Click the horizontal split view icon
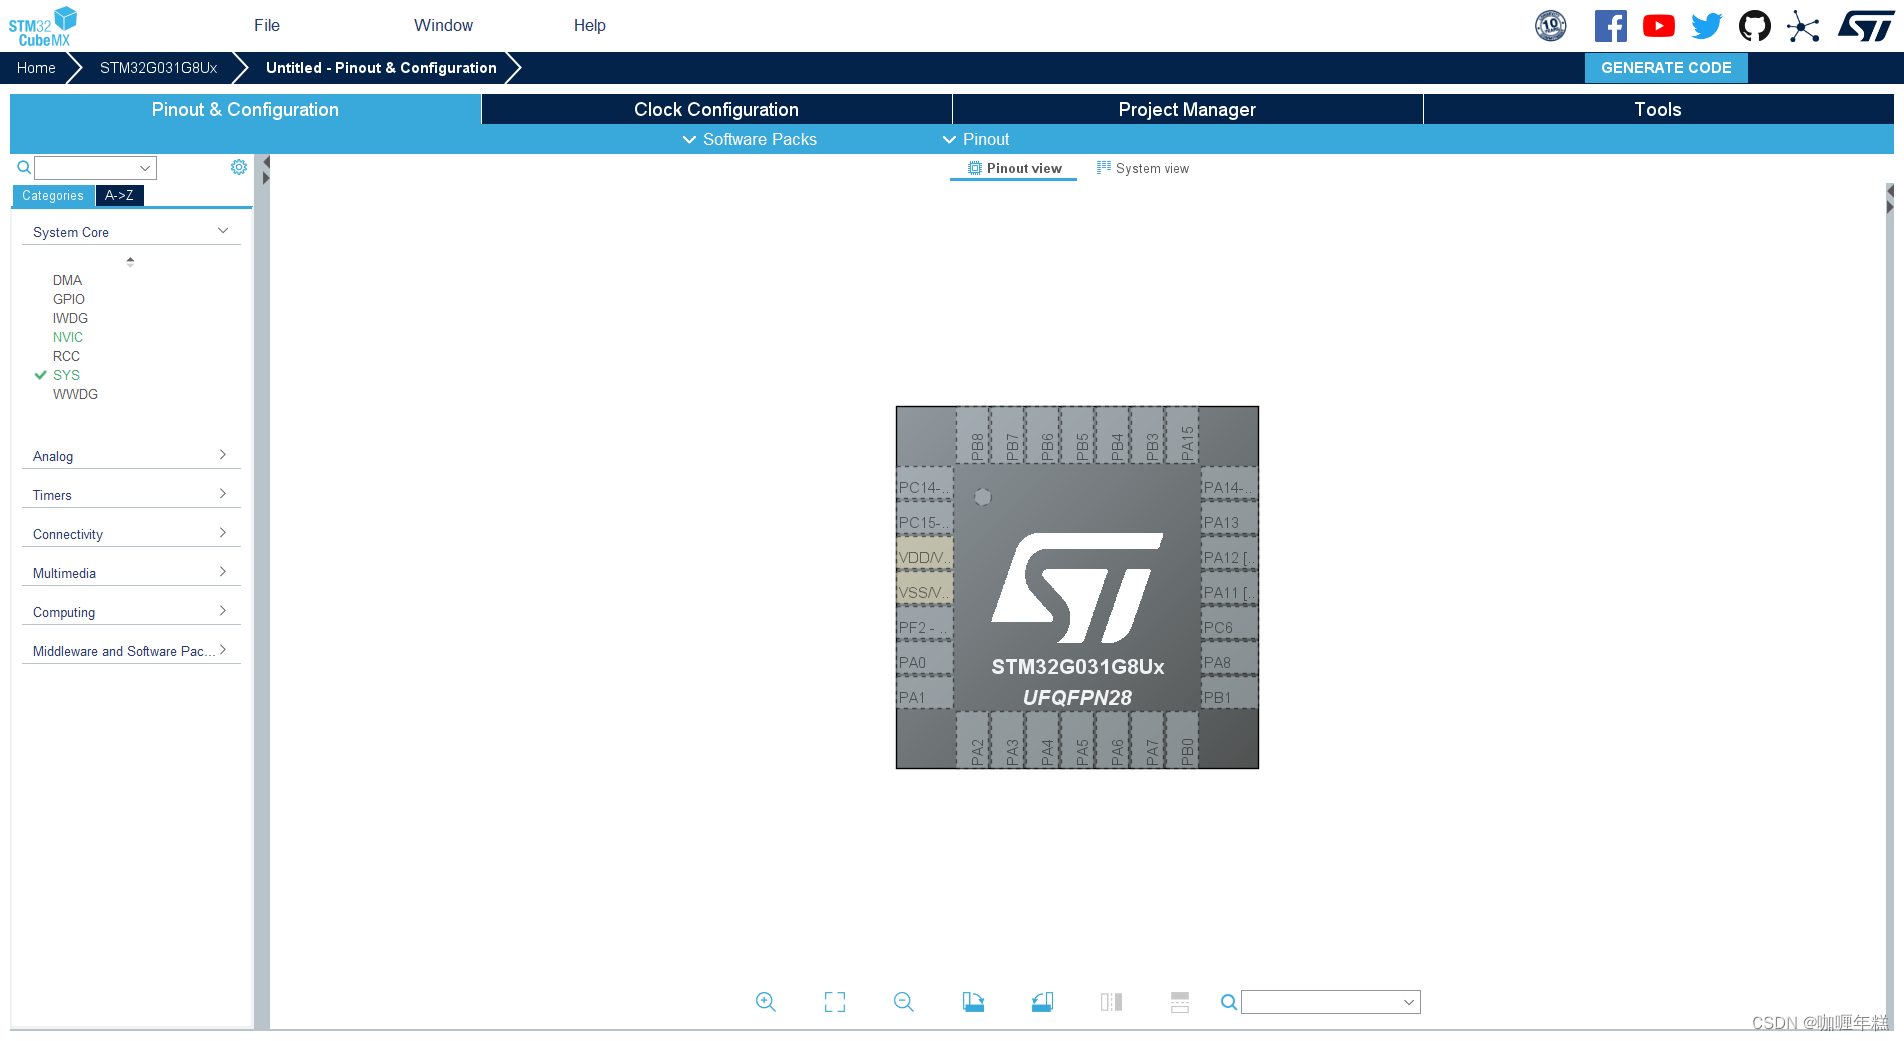1904x1041 pixels. click(x=1180, y=1002)
